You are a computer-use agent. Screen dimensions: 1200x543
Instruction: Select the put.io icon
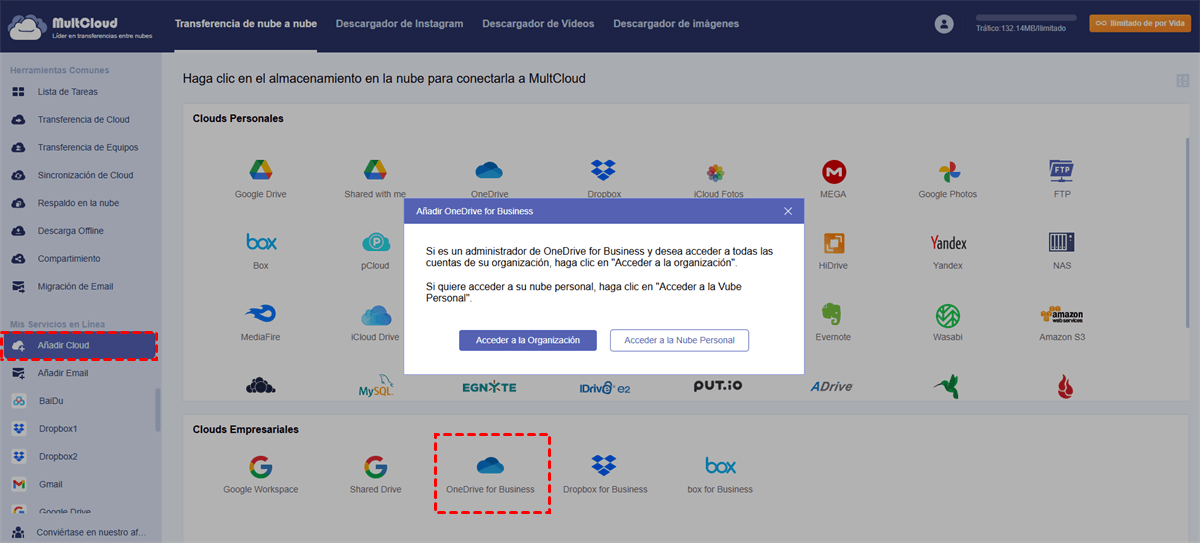coord(720,386)
